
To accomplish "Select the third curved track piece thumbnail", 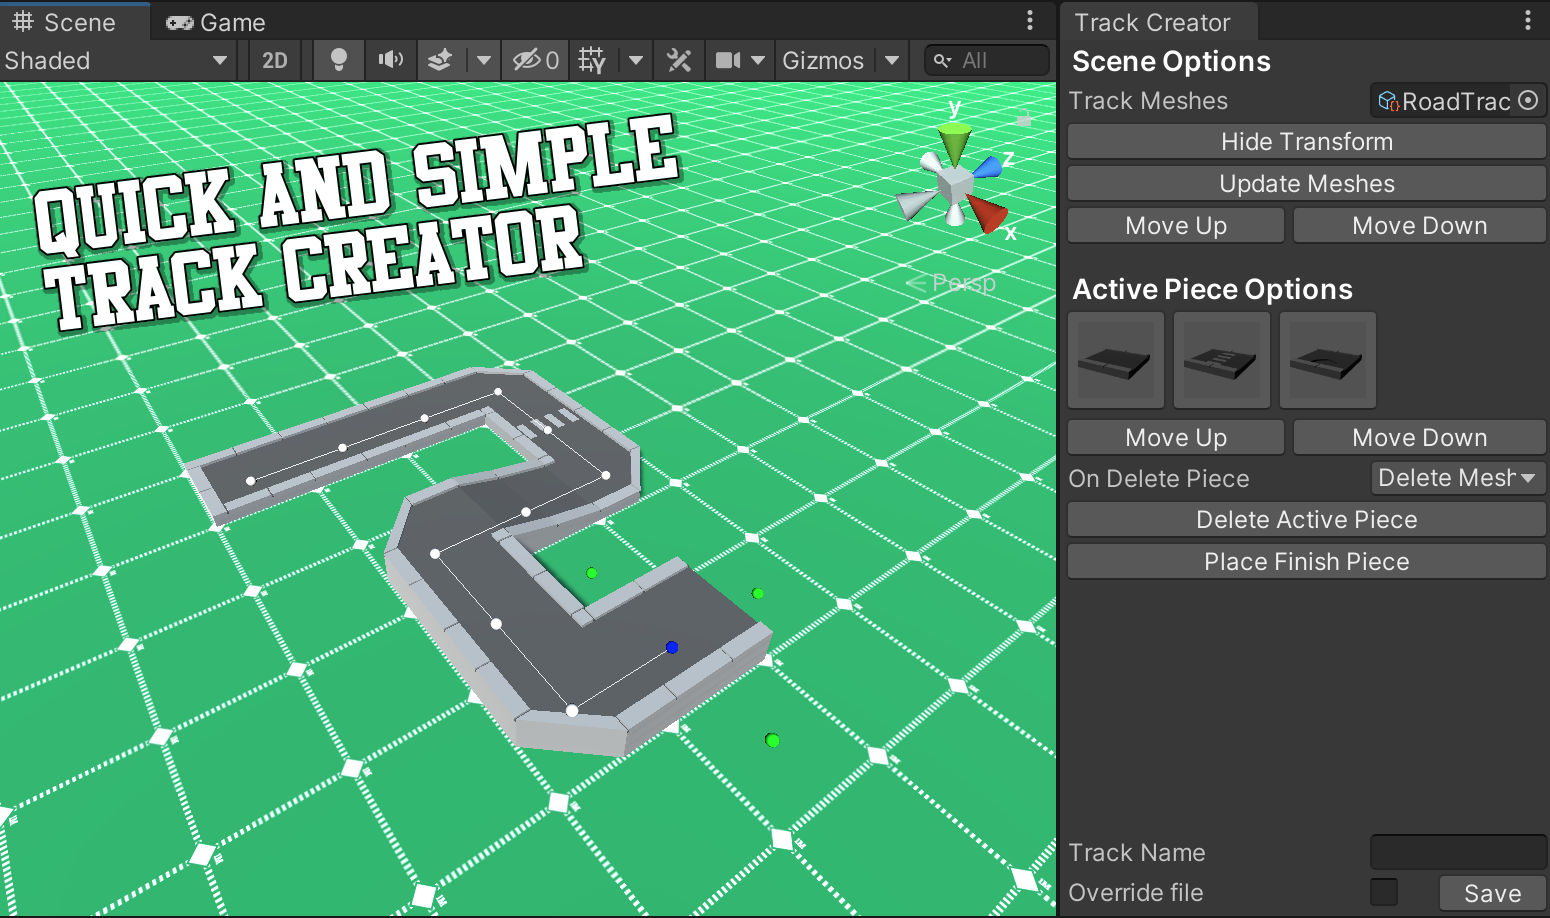I will [1328, 360].
